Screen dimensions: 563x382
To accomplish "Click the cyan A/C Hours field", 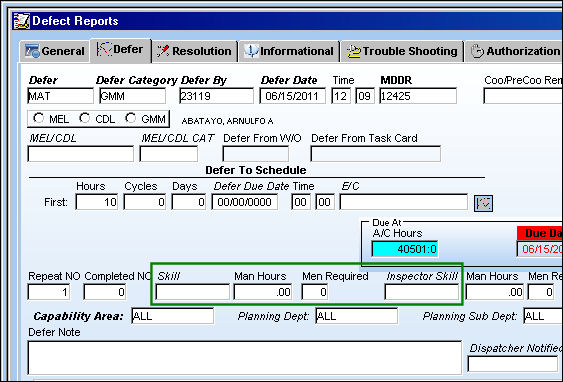I will (405, 249).
